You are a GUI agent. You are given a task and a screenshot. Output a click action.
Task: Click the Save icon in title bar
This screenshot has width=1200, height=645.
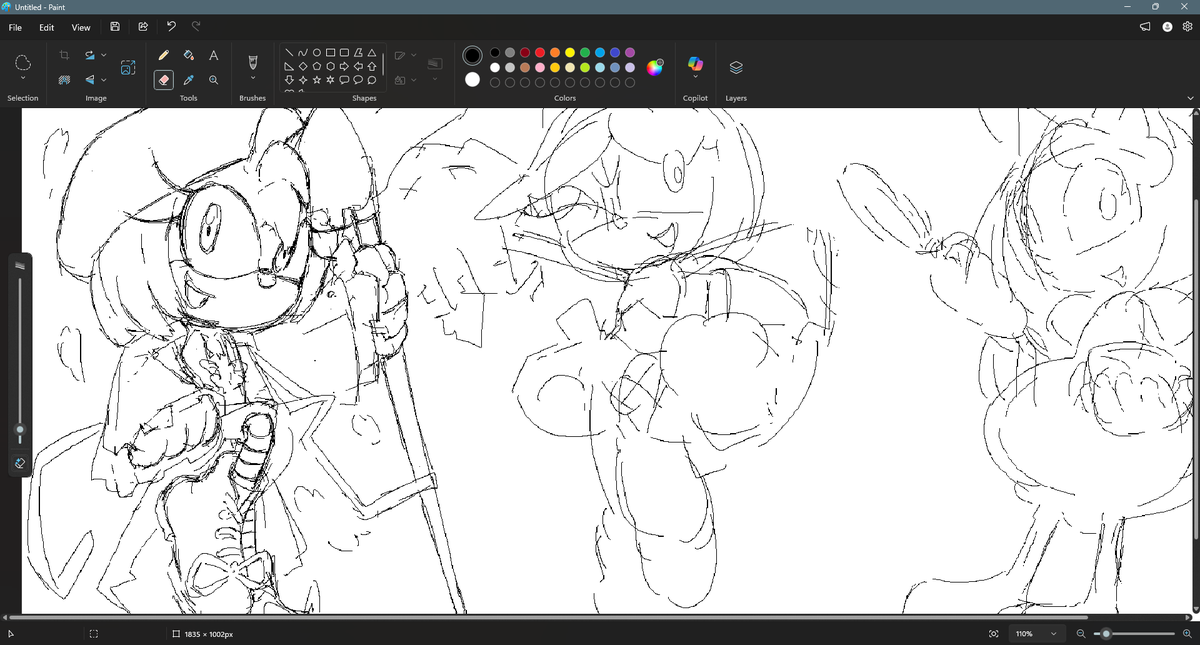[115, 27]
